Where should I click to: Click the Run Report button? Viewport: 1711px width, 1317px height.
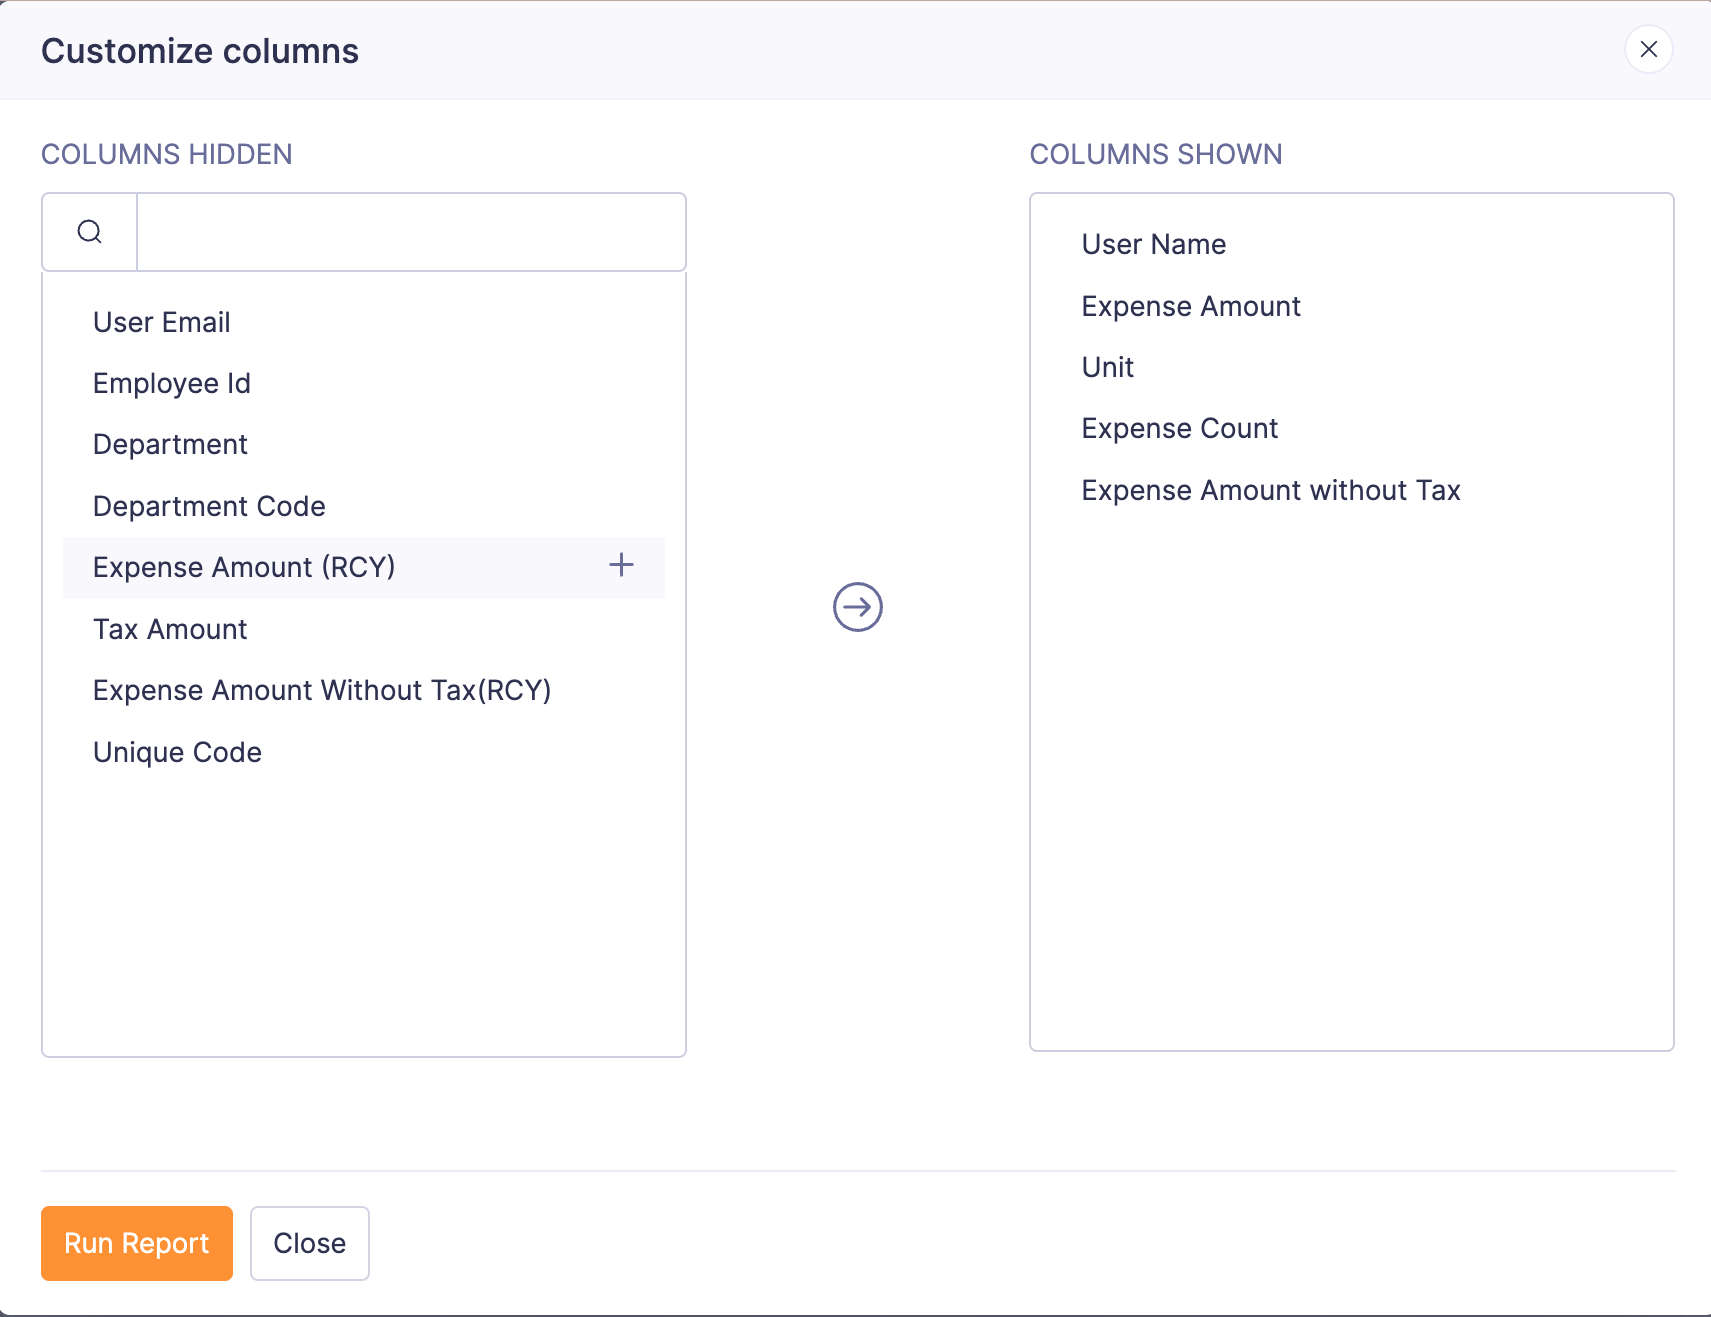[x=136, y=1243]
